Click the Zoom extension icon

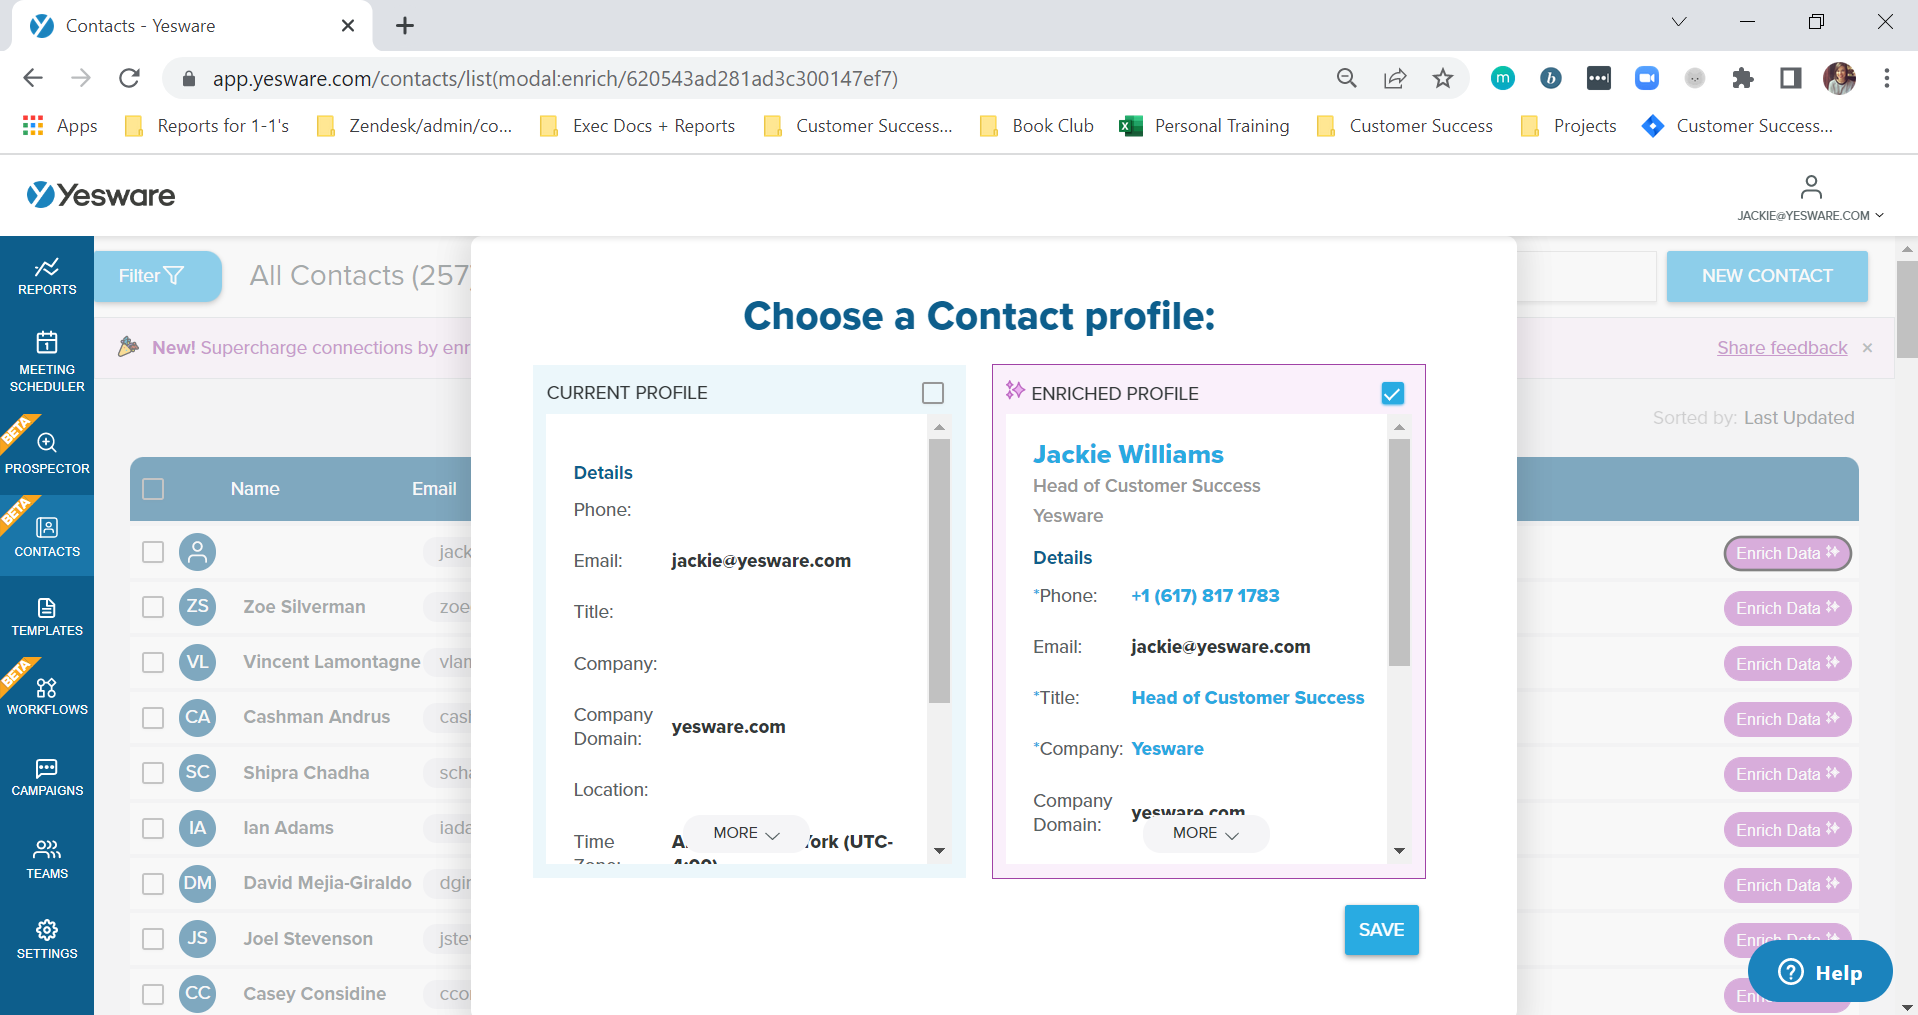tap(1647, 78)
